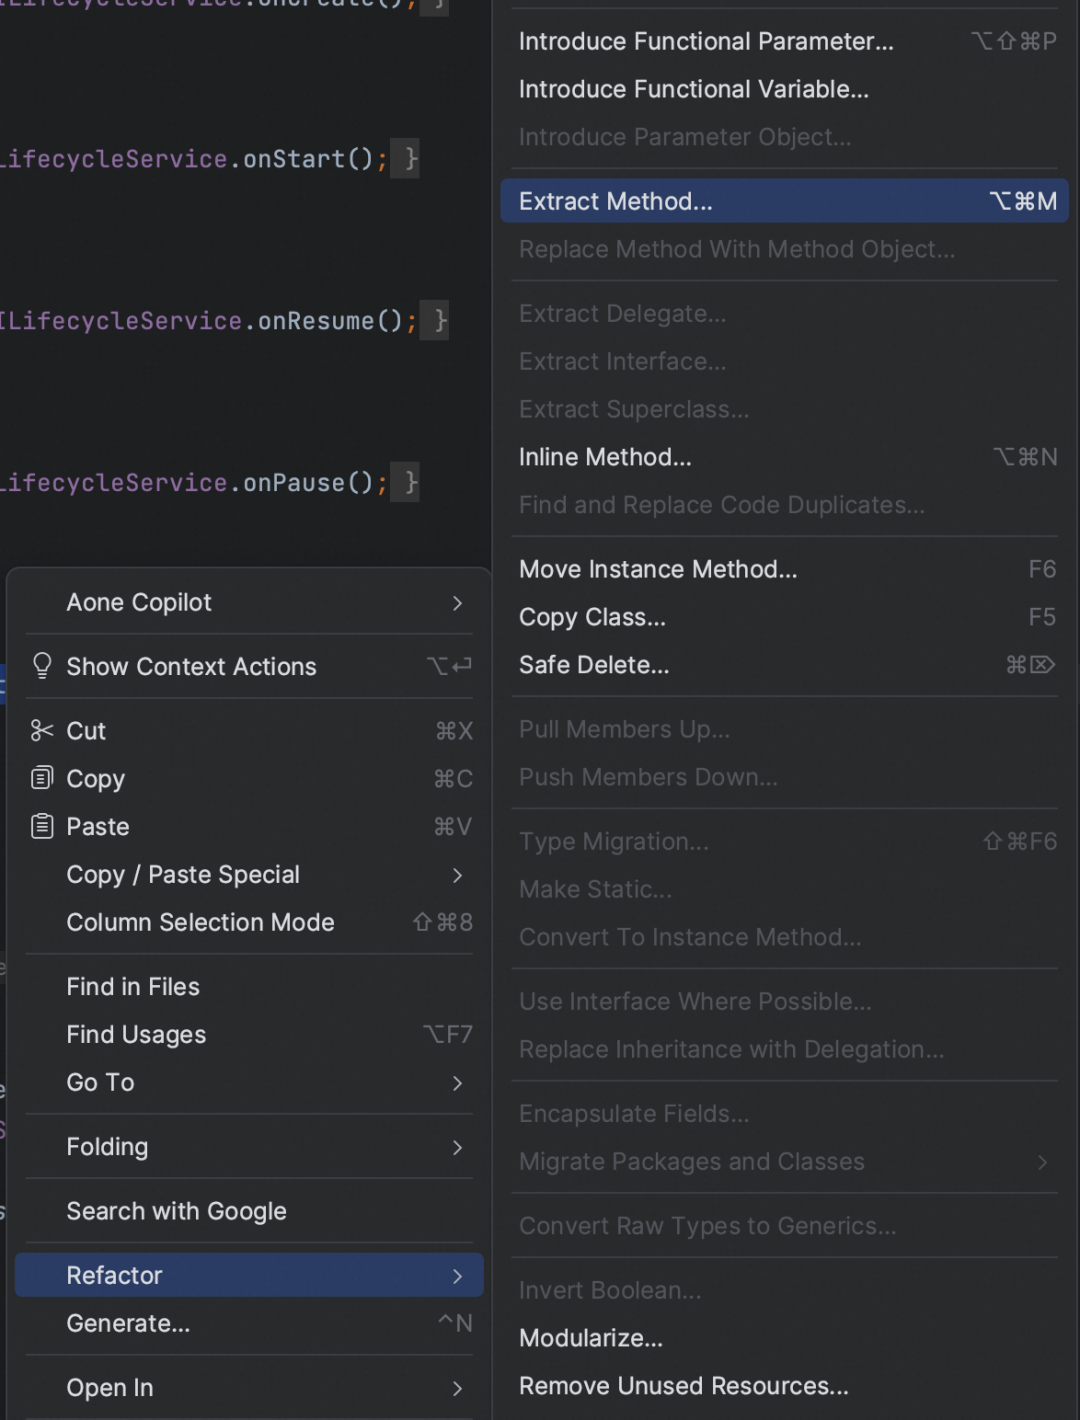
Task: Choose Find Usages
Action: coord(249,1035)
